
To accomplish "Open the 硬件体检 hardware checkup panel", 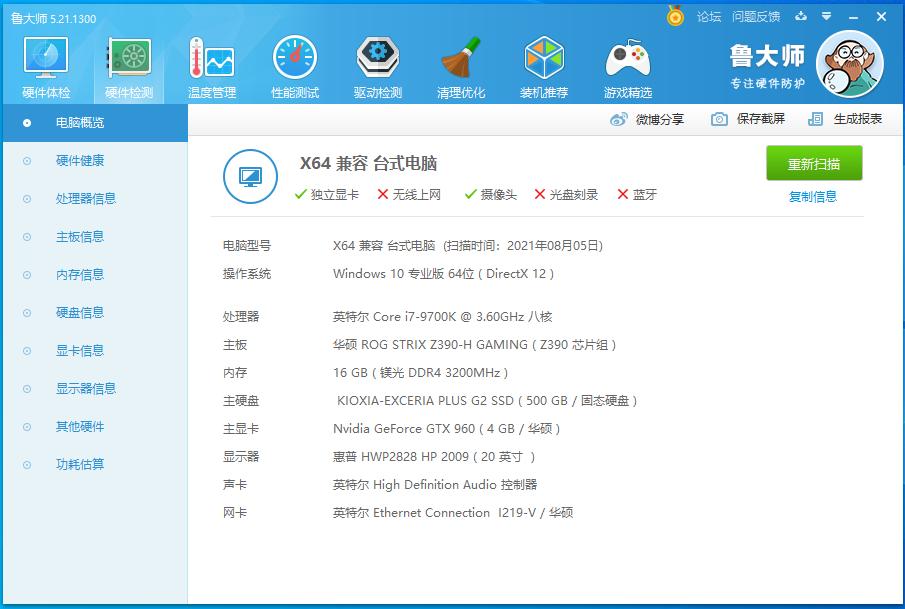I will click(x=44, y=65).
